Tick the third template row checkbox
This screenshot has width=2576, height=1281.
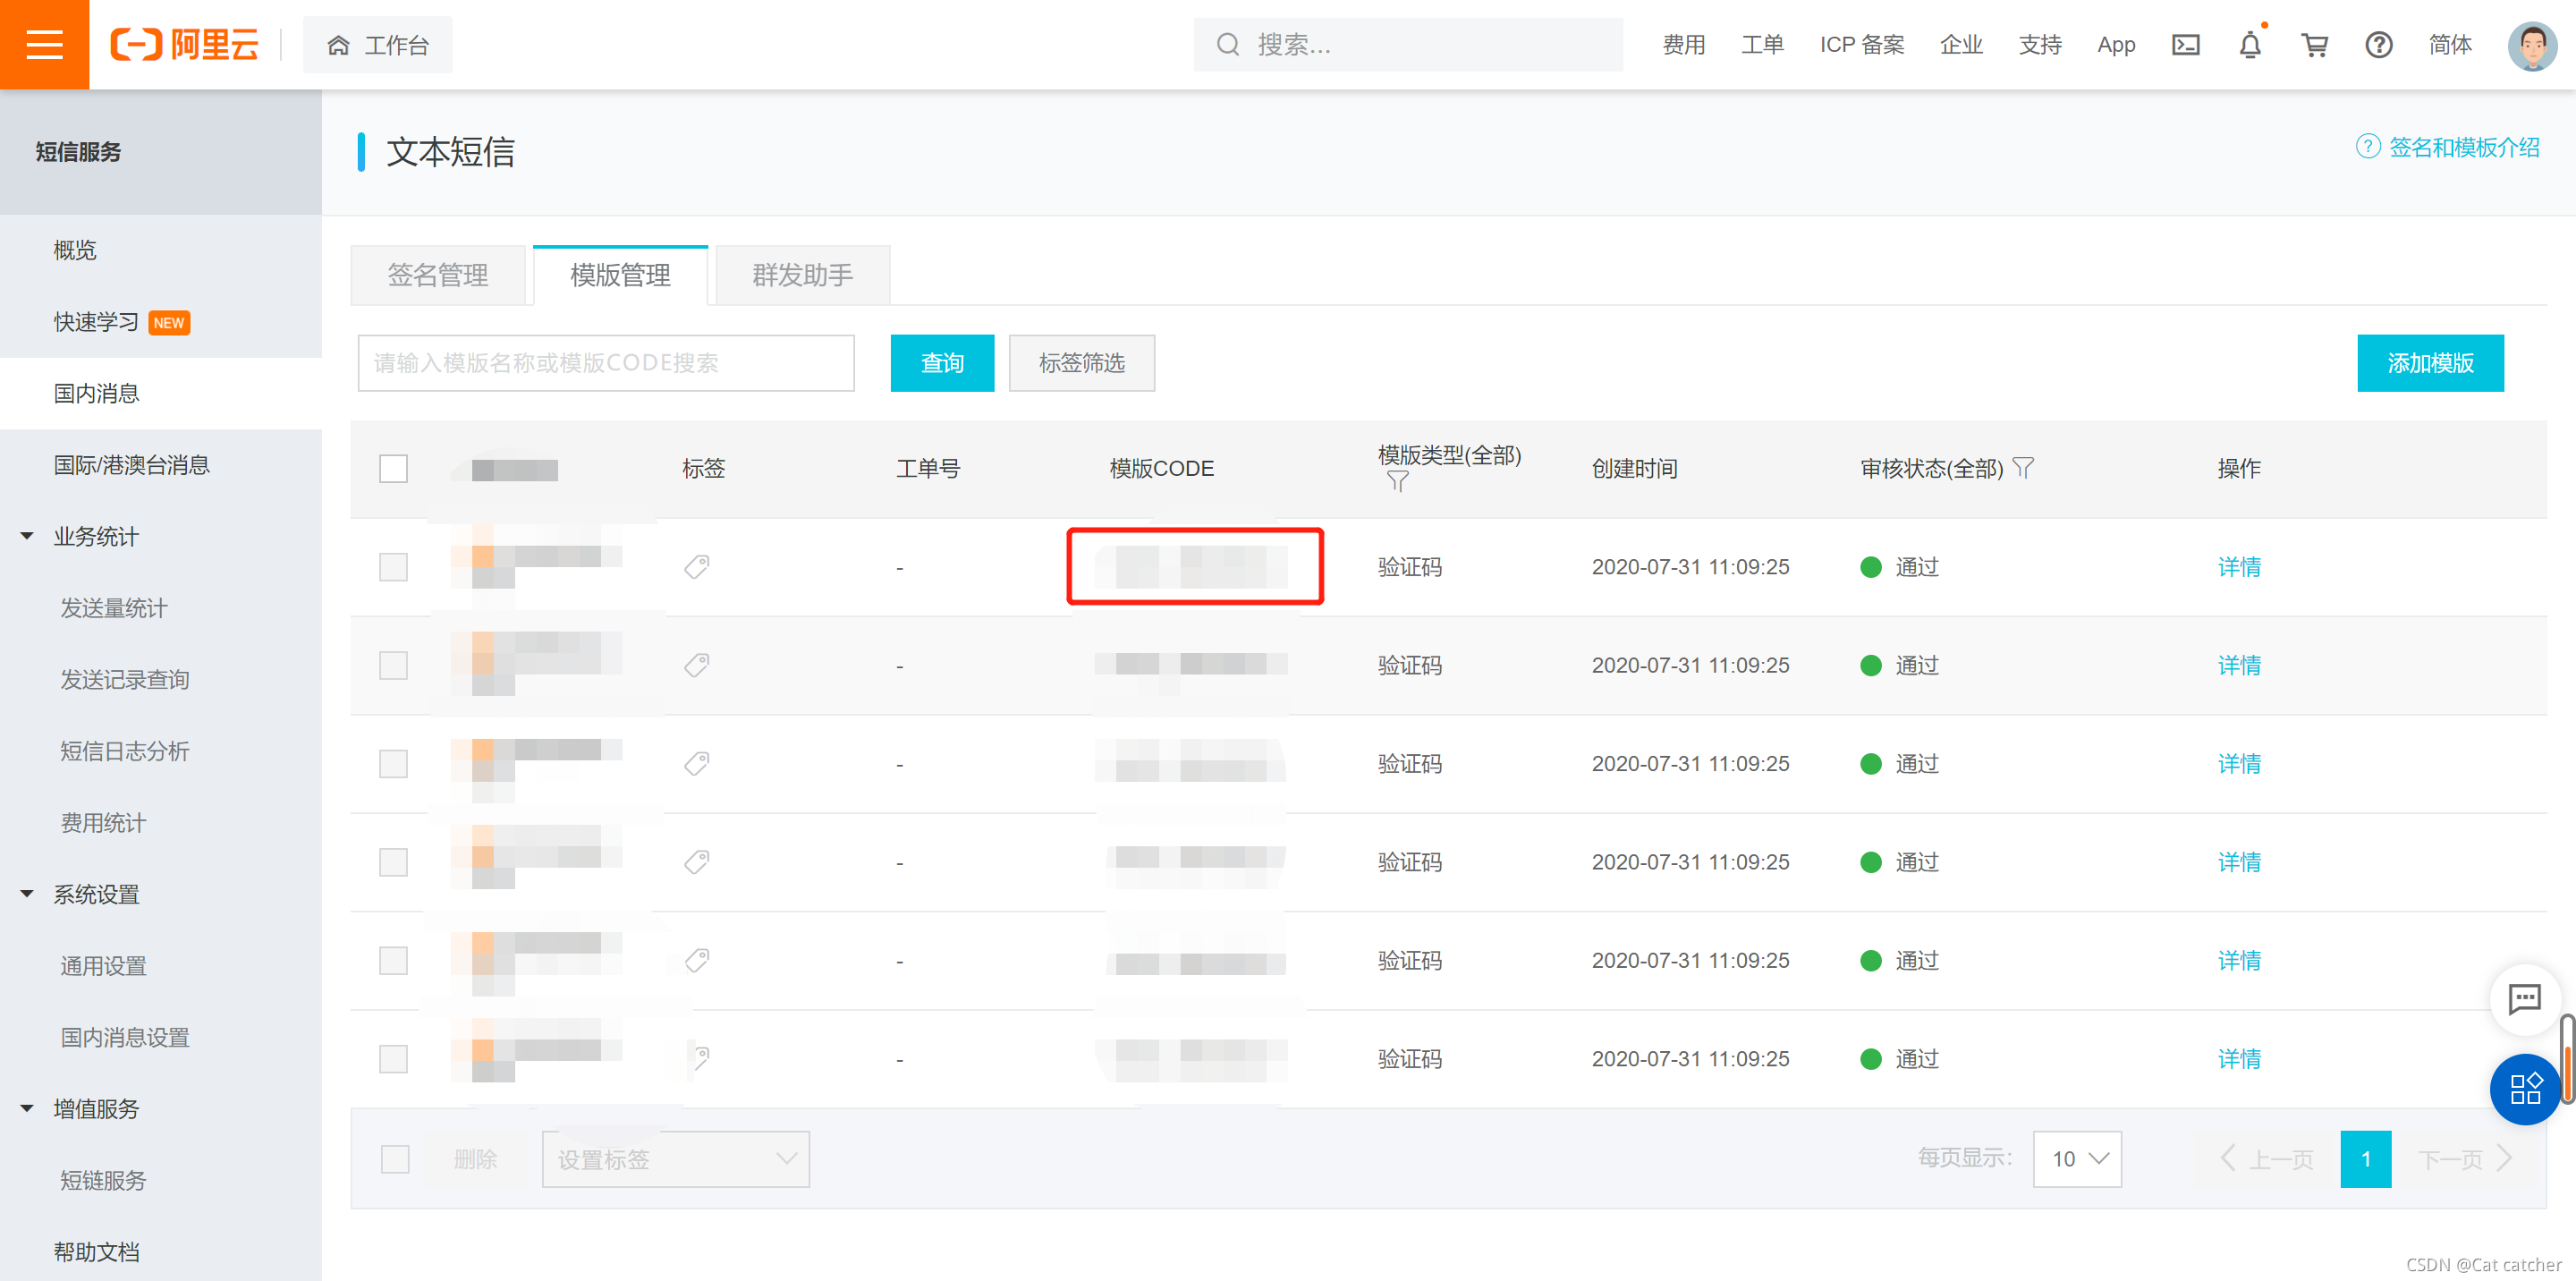pos(393,764)
